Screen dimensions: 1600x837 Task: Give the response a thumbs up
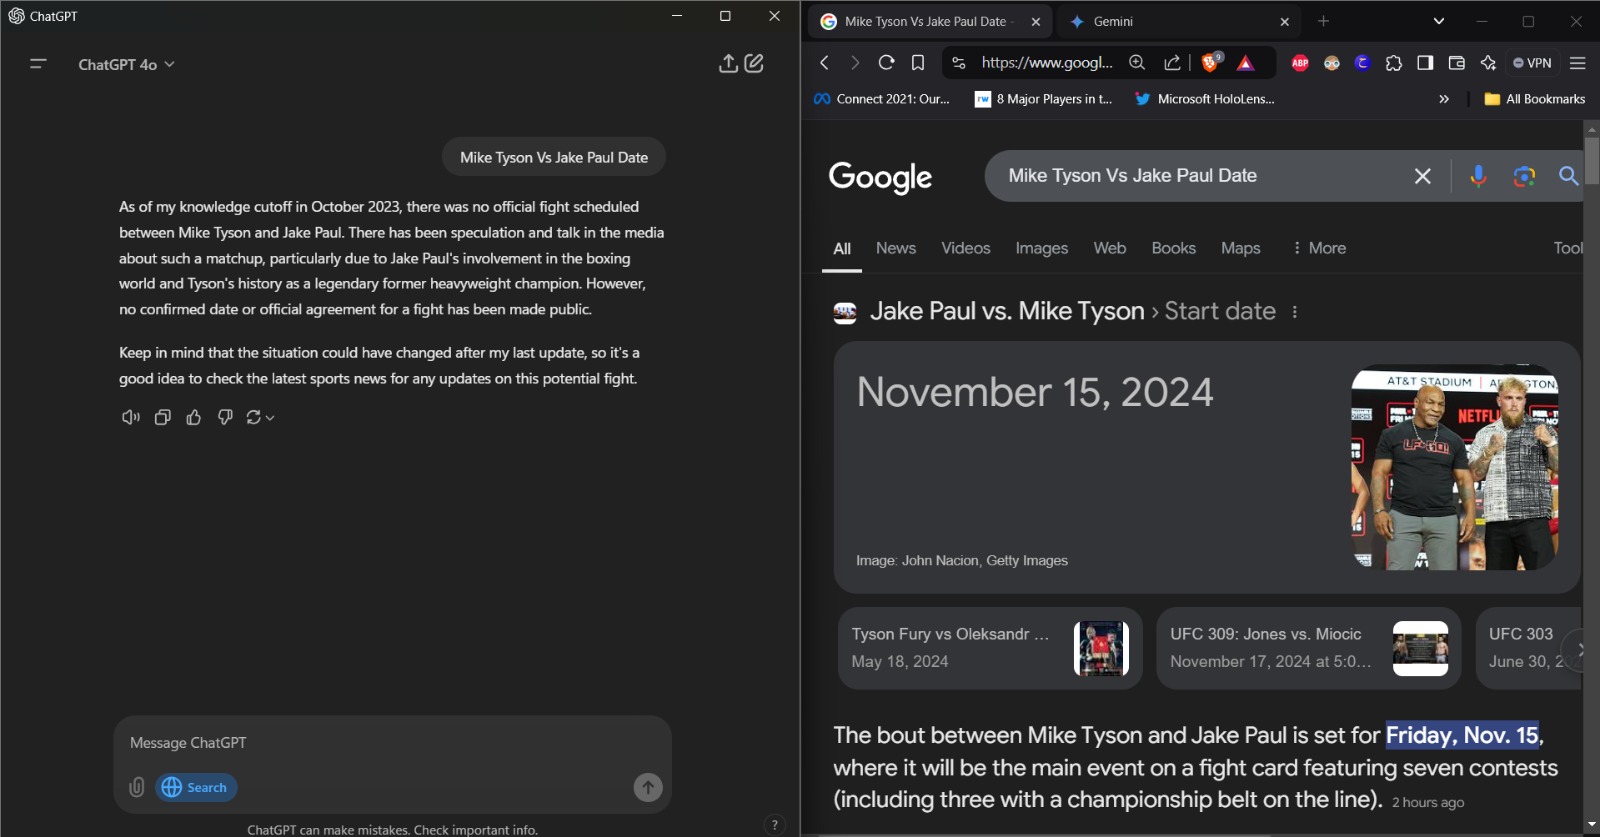click(x=194, y=417)
